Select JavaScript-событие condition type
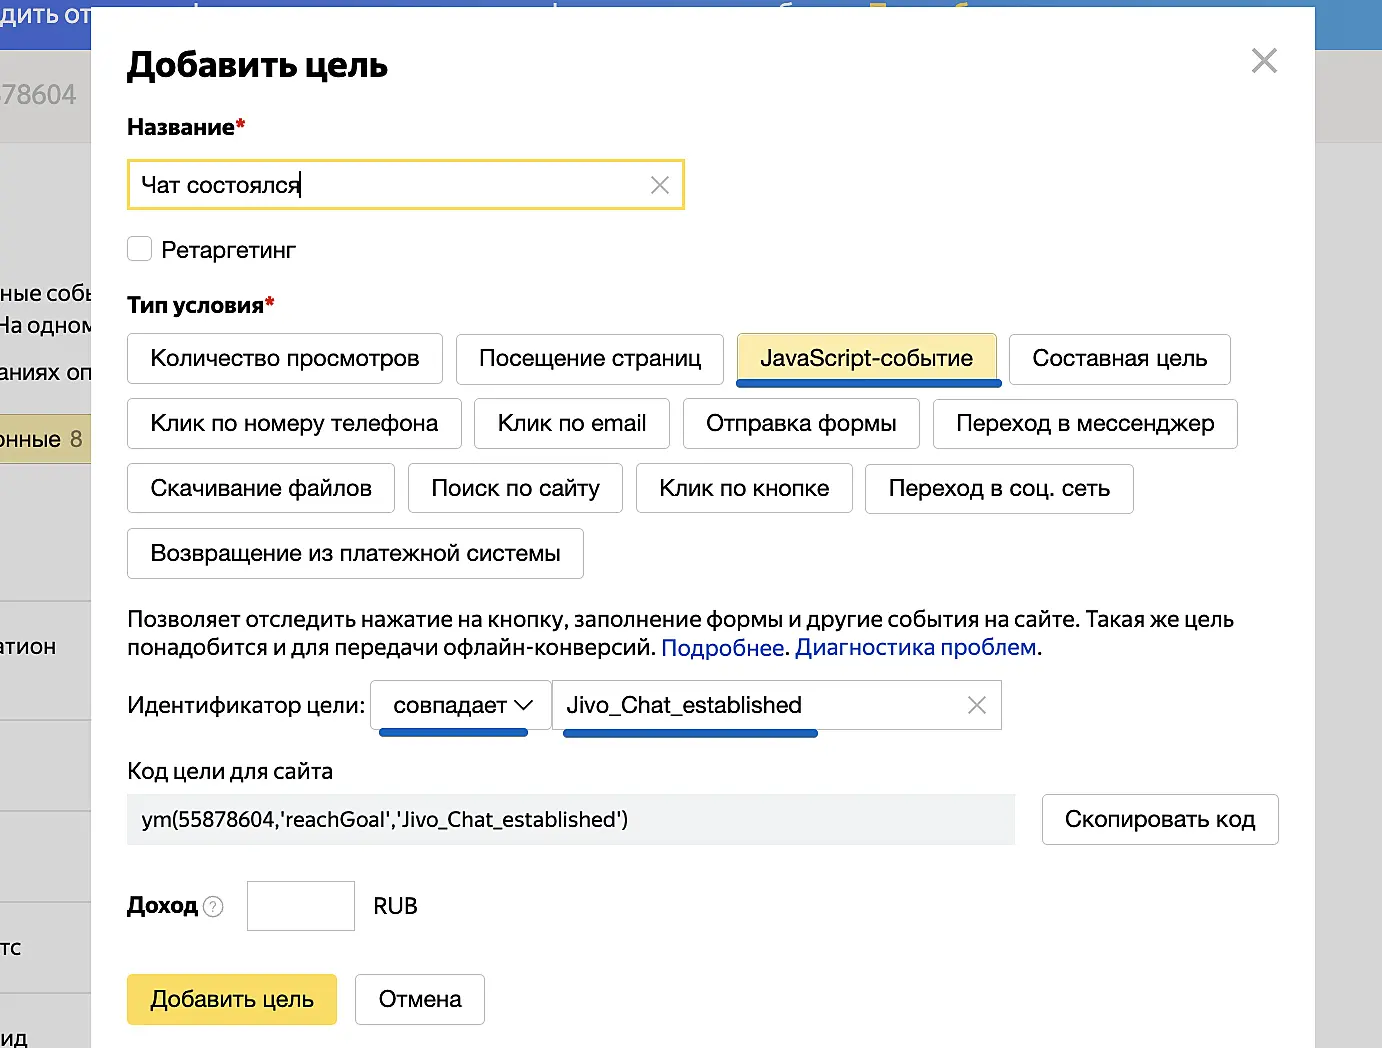The width and height of the screenshot is (1382, 1048). (866, 359)
